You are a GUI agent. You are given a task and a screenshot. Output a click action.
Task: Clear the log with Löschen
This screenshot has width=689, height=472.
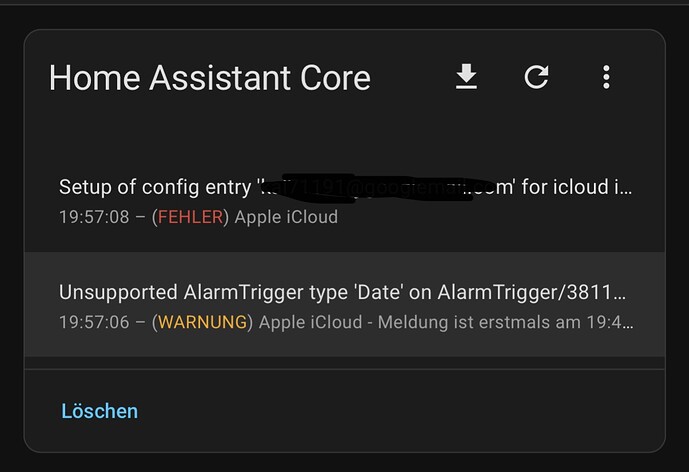tap(99, 411)
